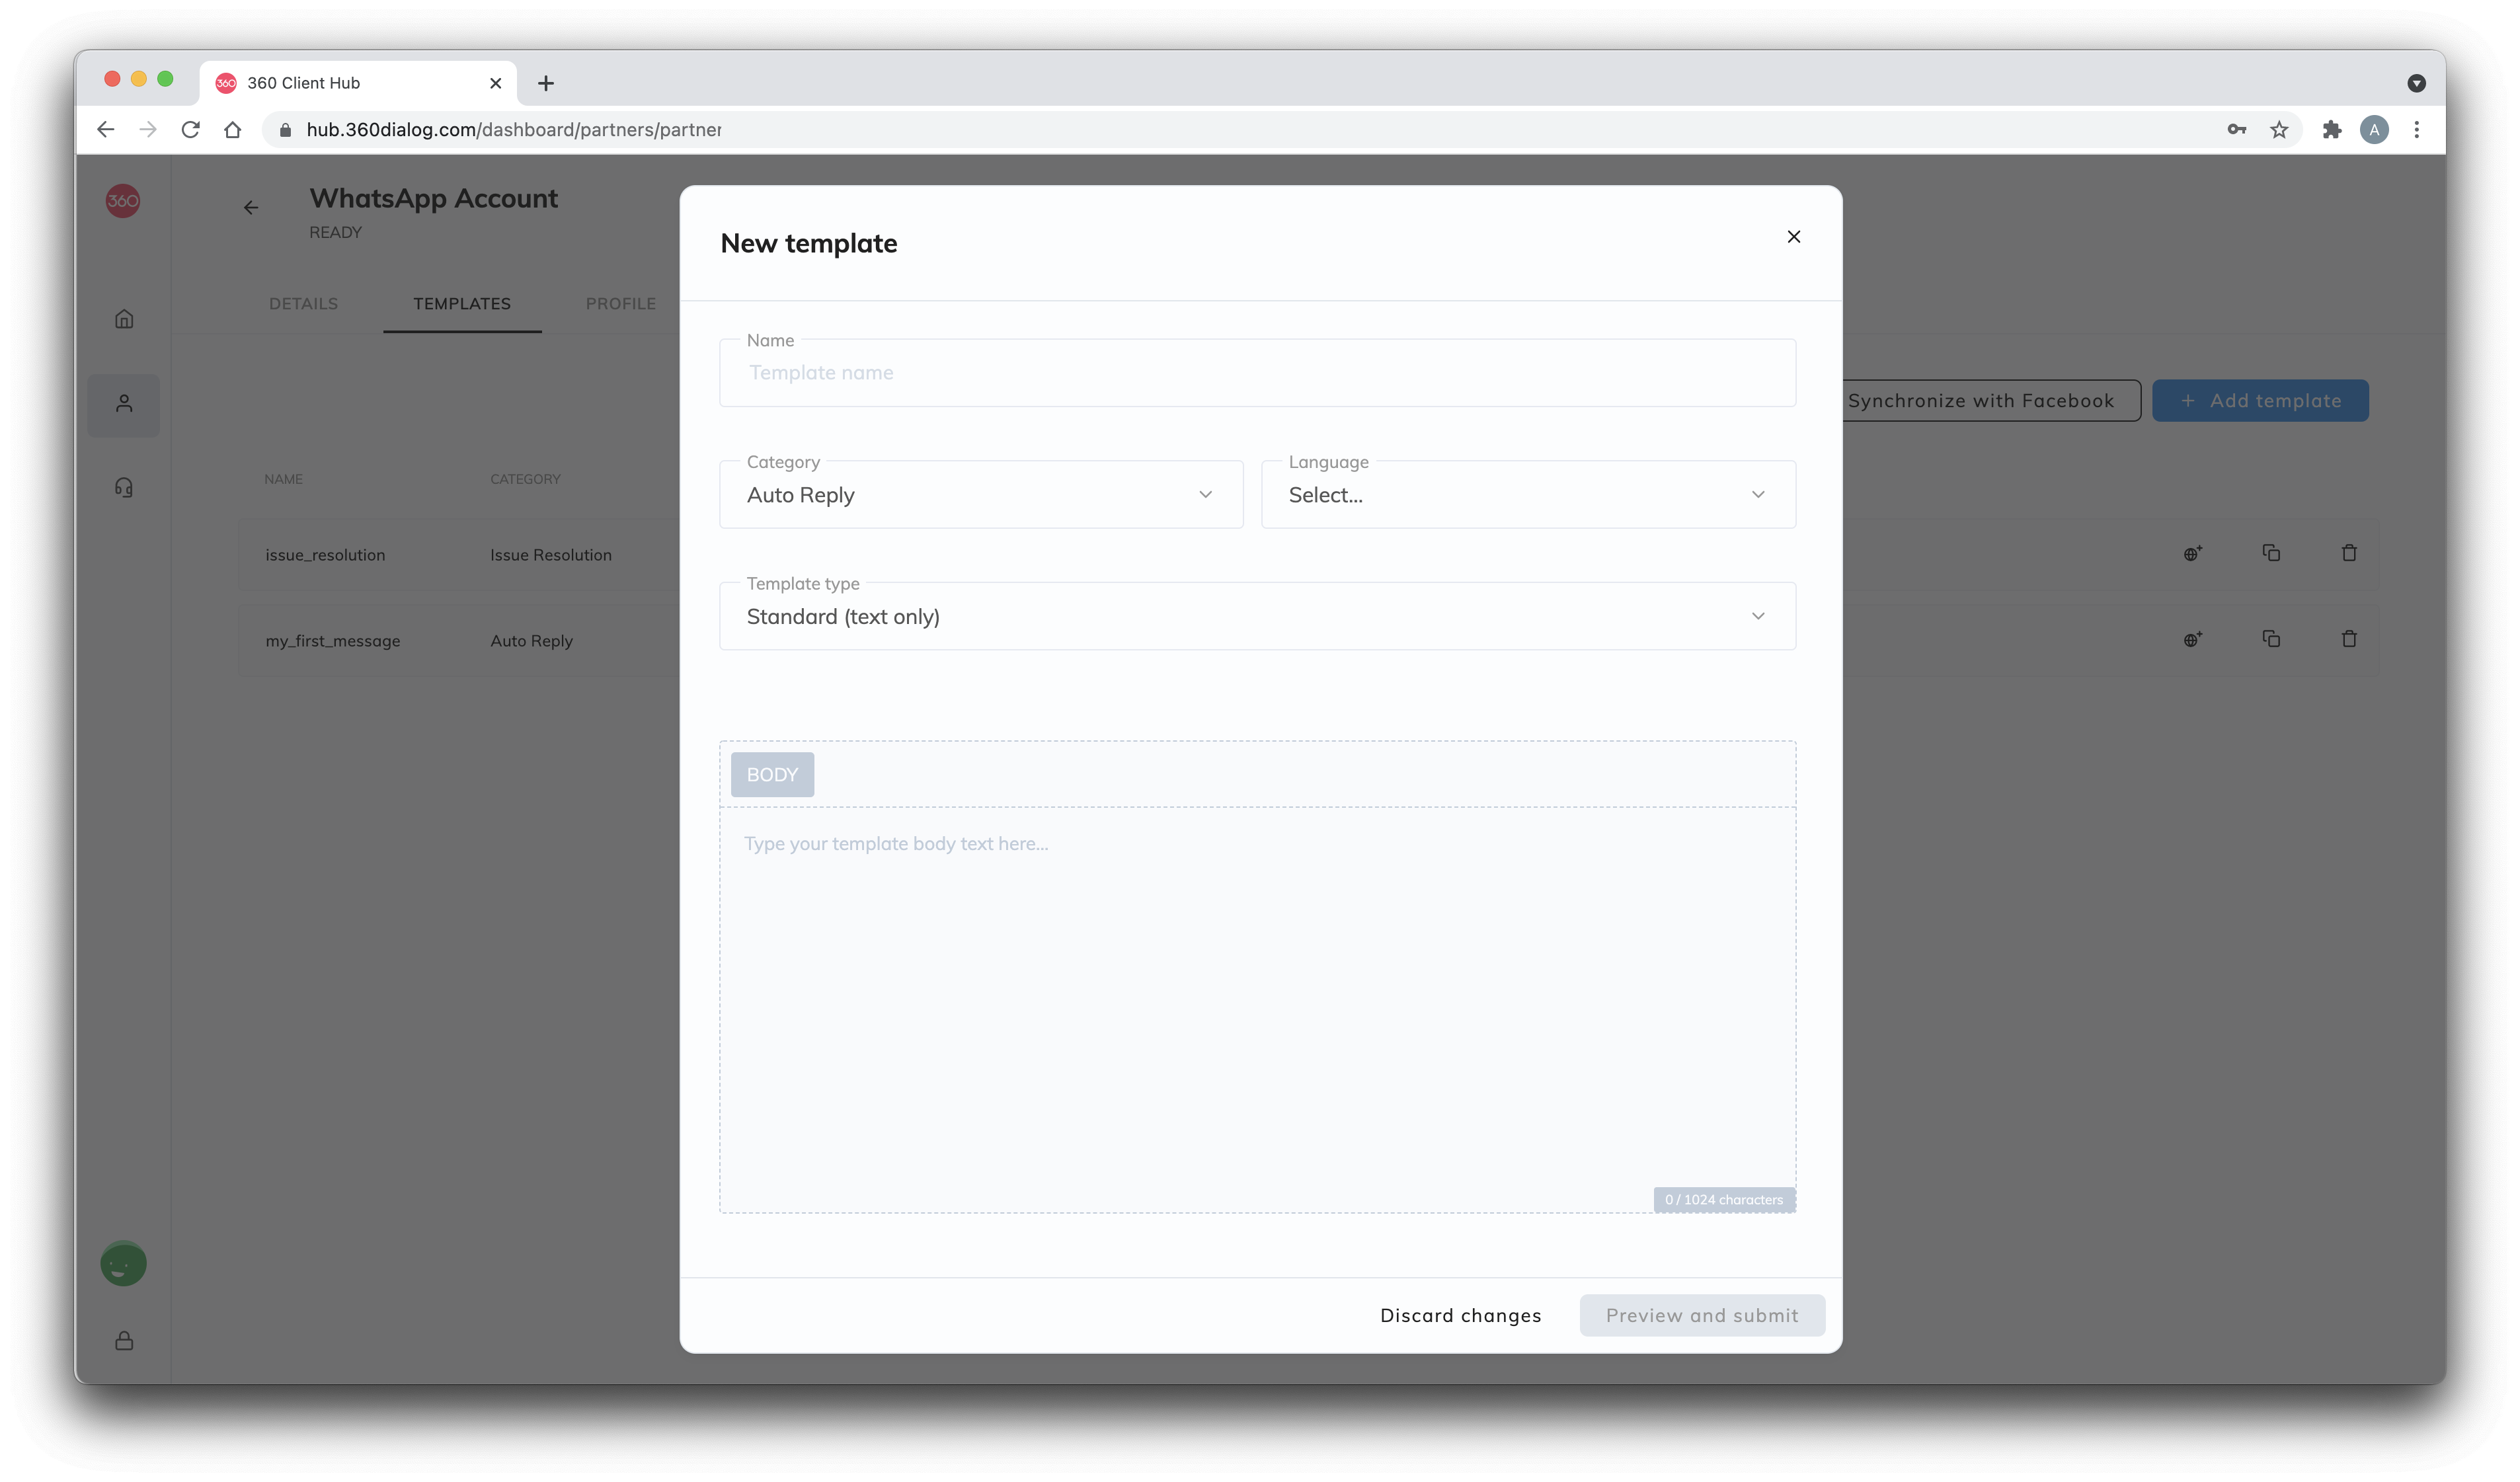The image size is (2520, 1482).
Task: Go back using the page back arrow
Action: click(x=251, y=208)
